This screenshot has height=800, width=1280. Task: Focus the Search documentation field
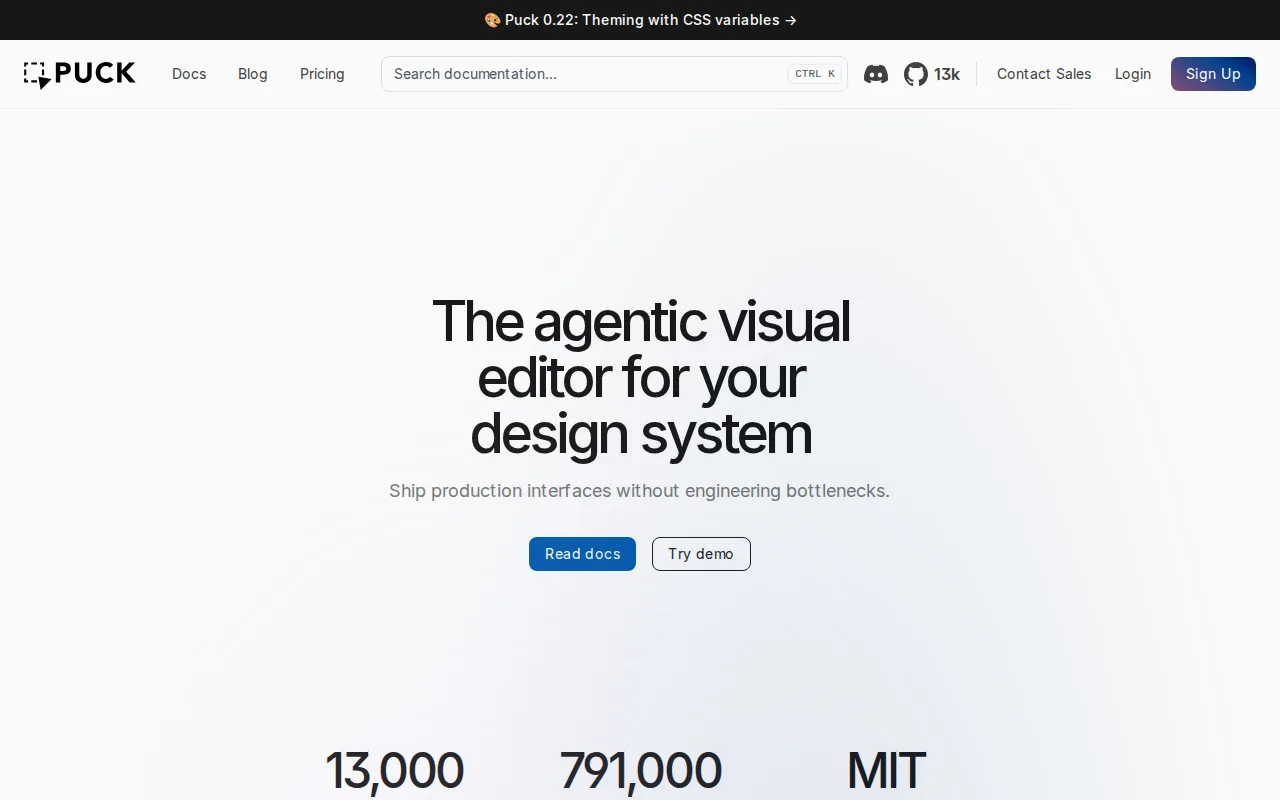tap(614, 74)
